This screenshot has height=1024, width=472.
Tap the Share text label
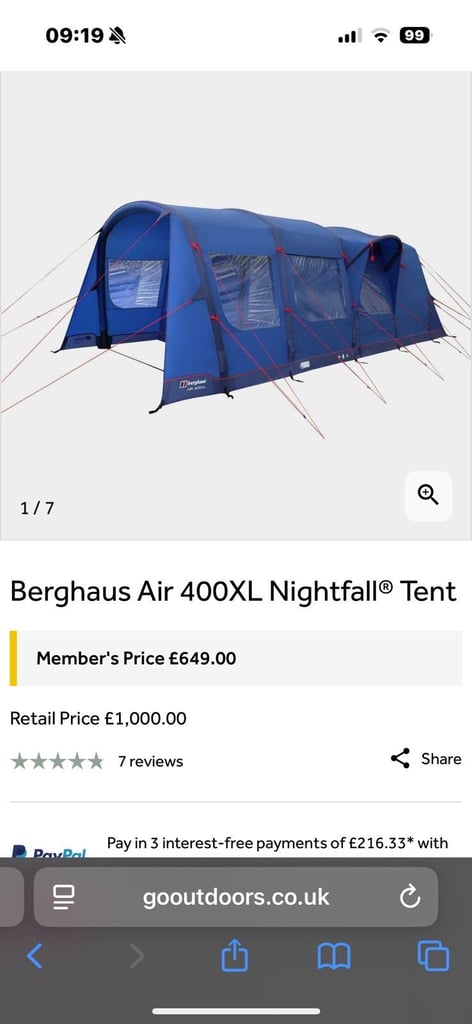441,759
